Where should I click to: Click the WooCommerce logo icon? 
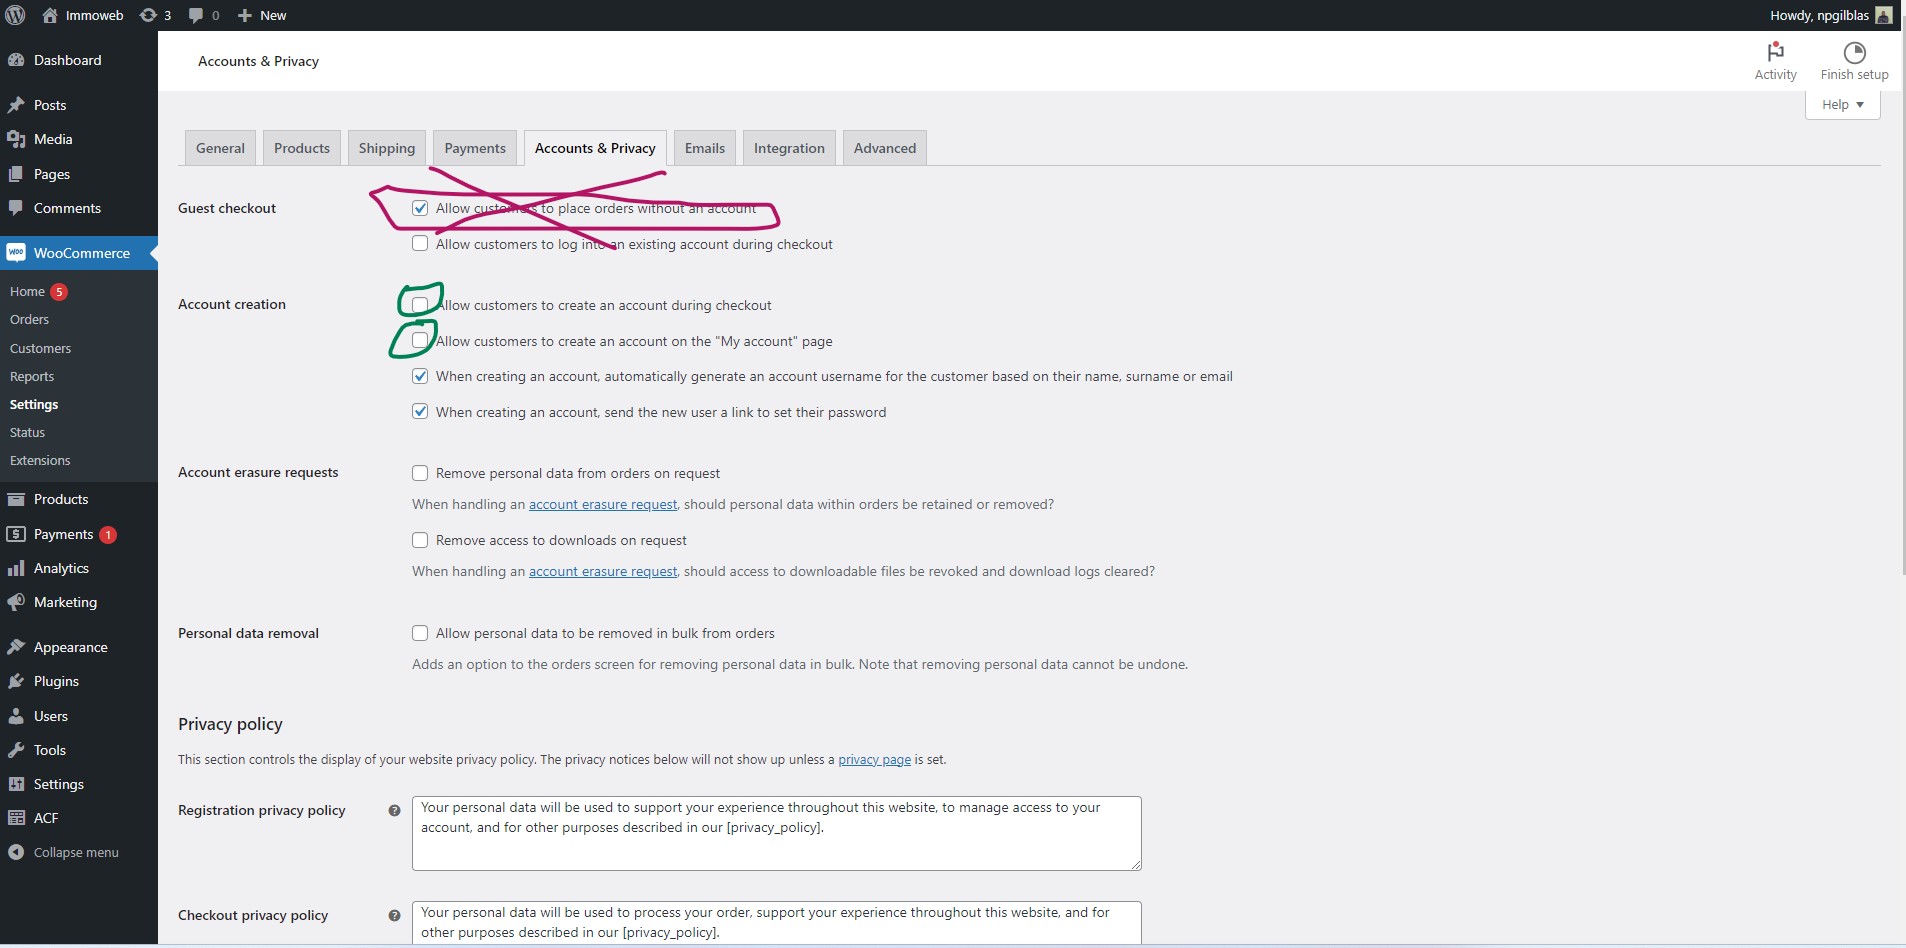tap(16, 253)
